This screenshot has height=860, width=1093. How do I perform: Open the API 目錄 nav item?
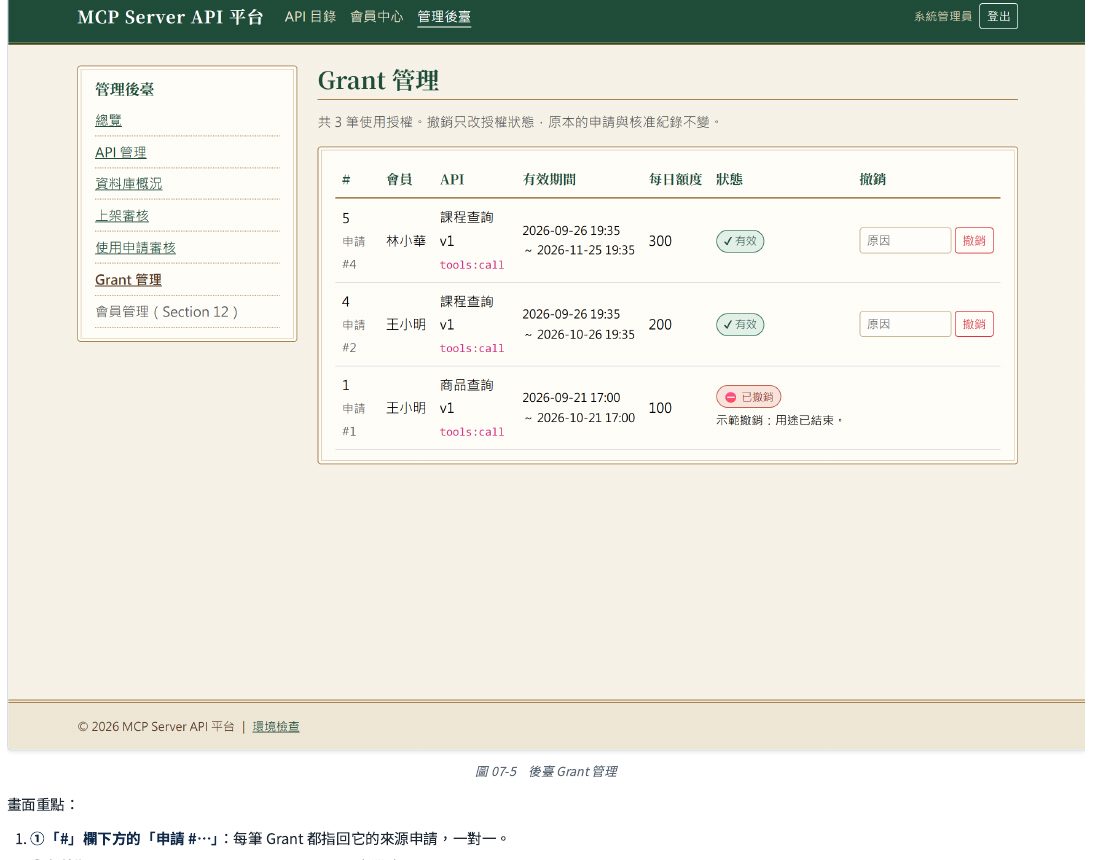click(310, 17)
